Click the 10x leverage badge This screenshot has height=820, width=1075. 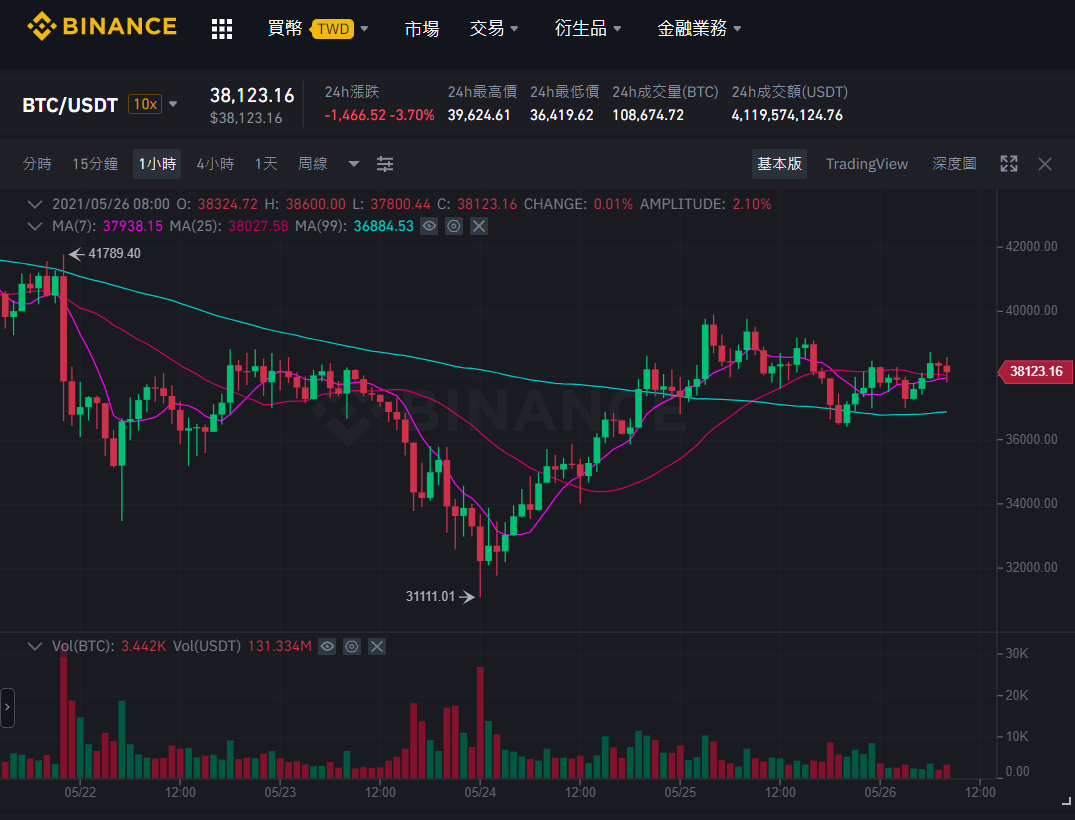tap(145, 104)
